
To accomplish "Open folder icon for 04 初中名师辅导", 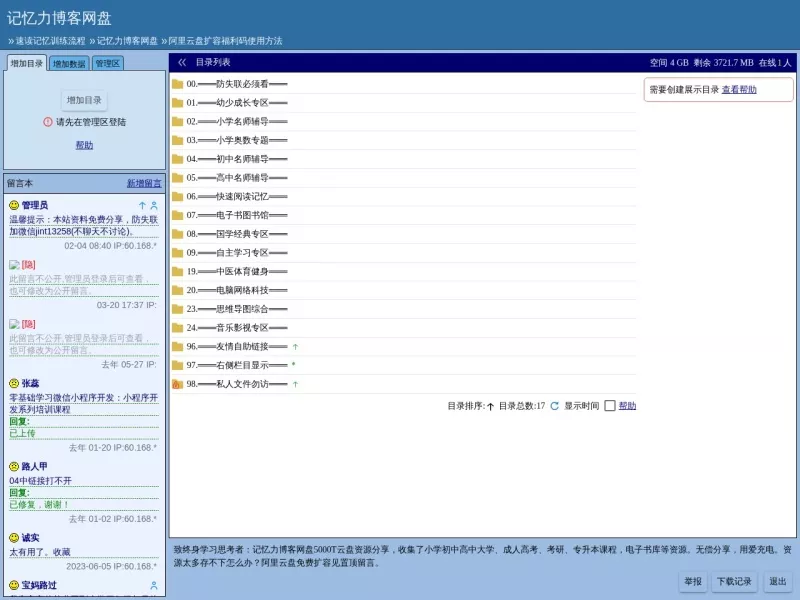I will [x=178, y=159].
